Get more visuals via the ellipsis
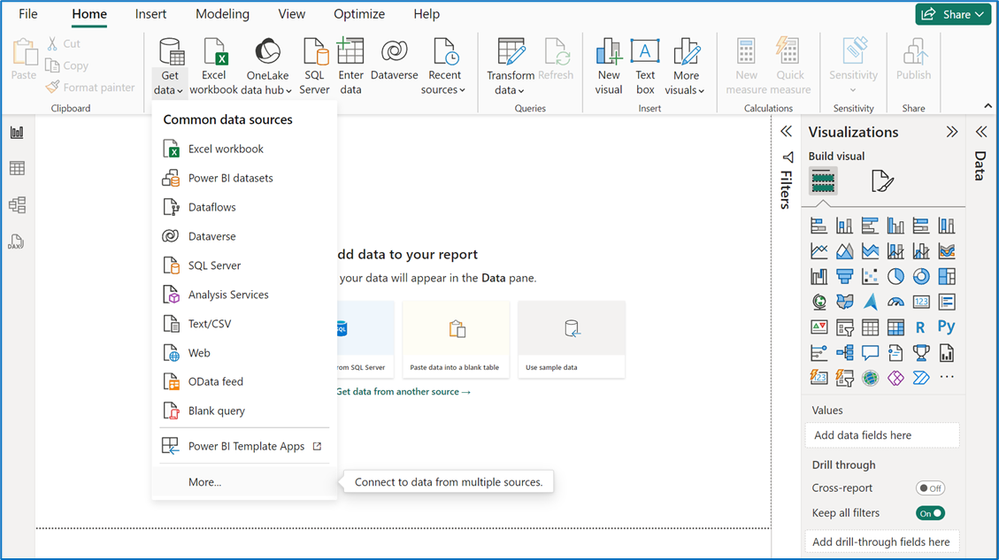Viewport: 999px width, 560px height. pos(947,377)
